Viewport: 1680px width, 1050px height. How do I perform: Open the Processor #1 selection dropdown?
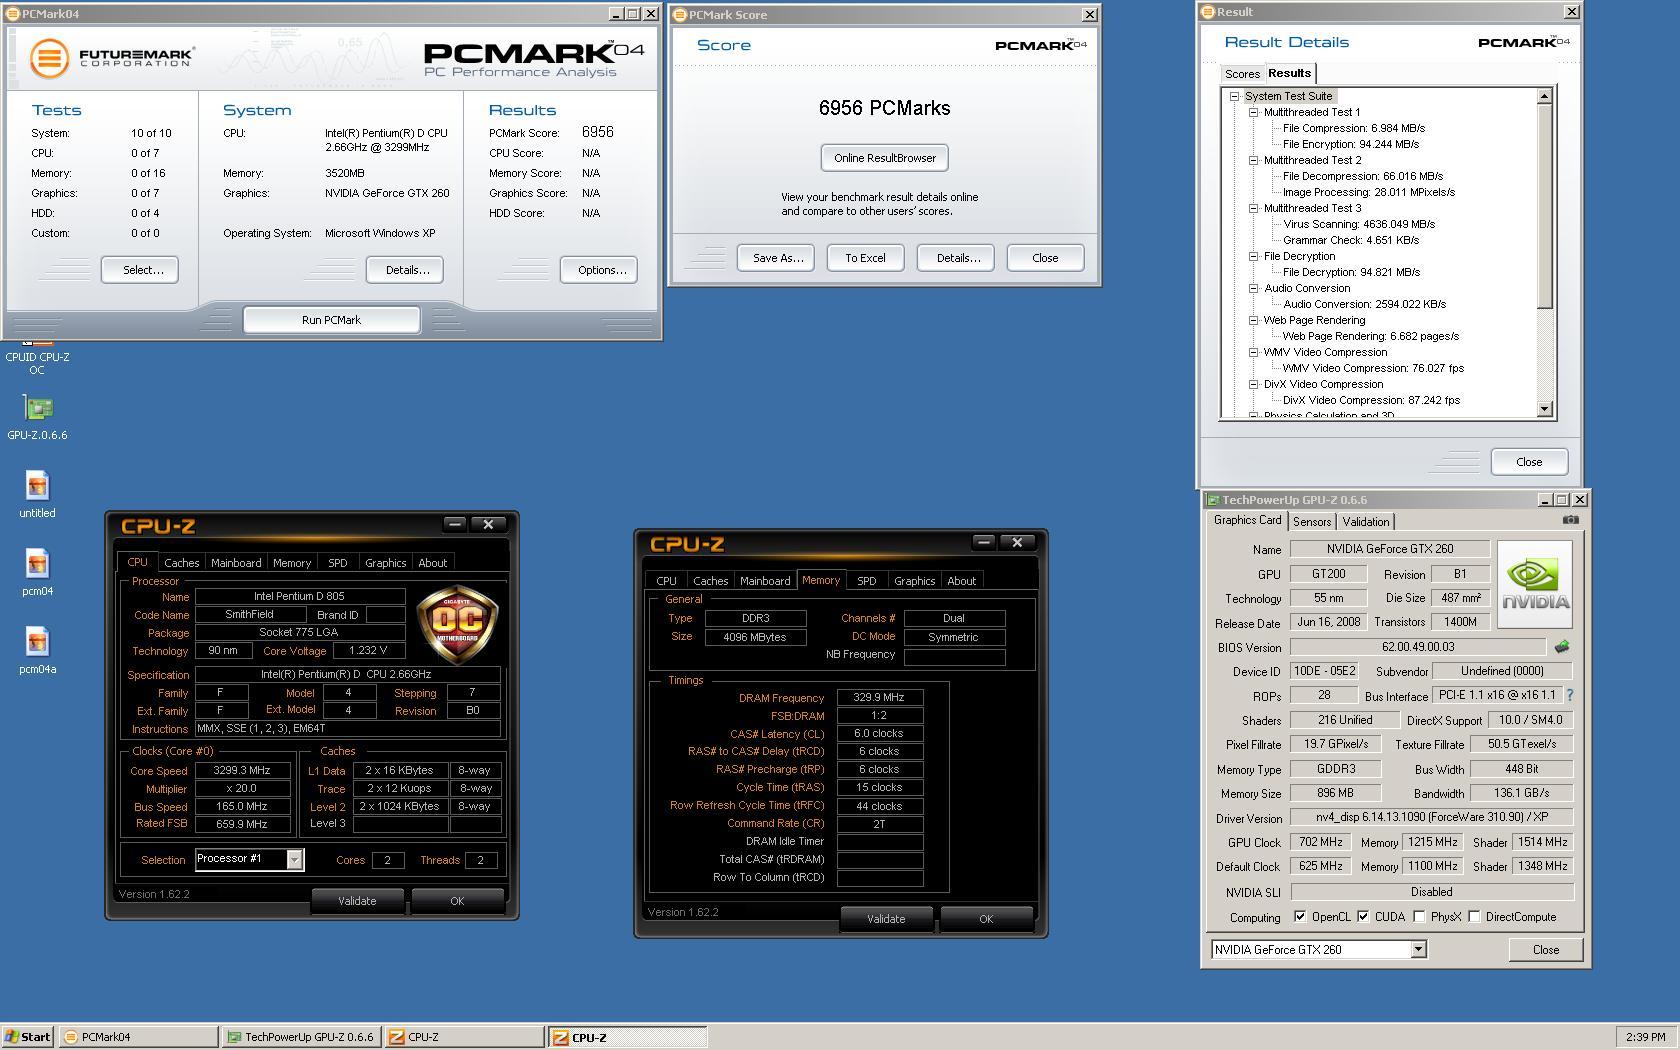click(294, 859)
